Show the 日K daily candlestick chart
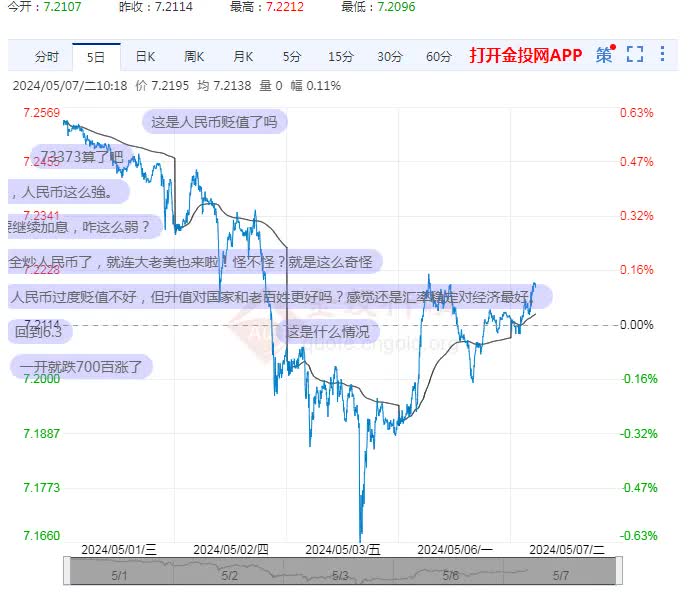Viewport: 692px width, 595px height. [x=145, y=57]
